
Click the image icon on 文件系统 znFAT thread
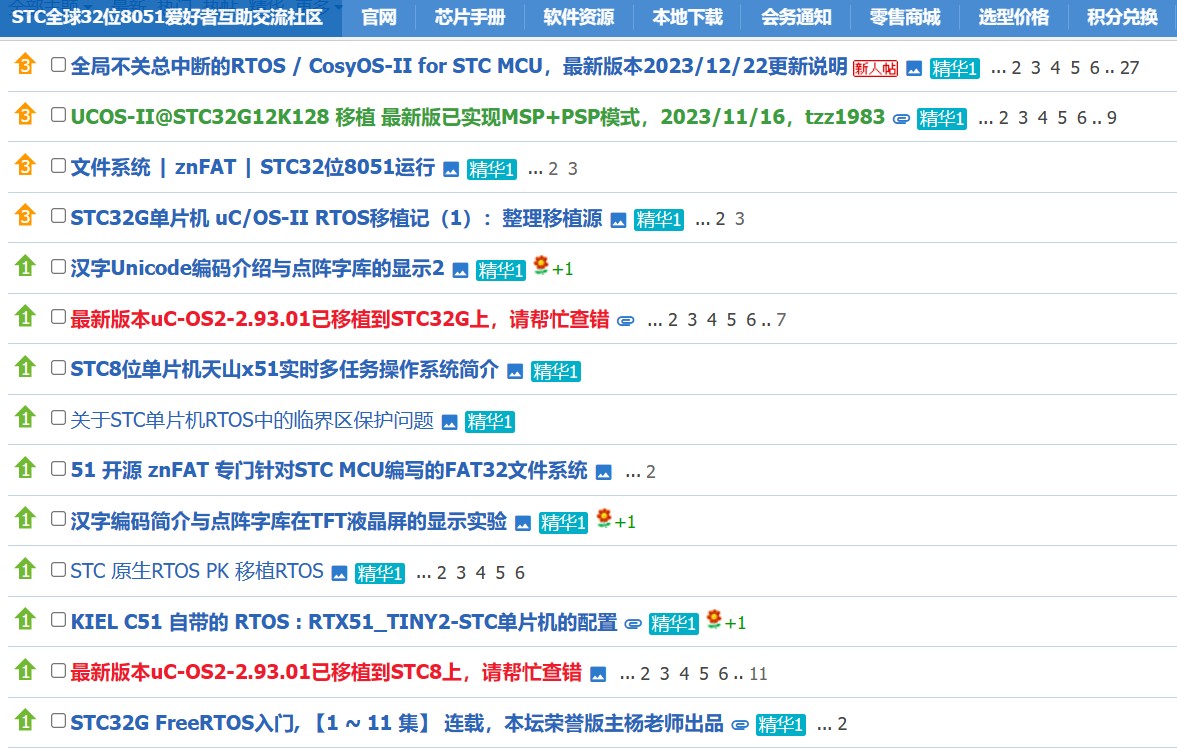tap(450, 170)
